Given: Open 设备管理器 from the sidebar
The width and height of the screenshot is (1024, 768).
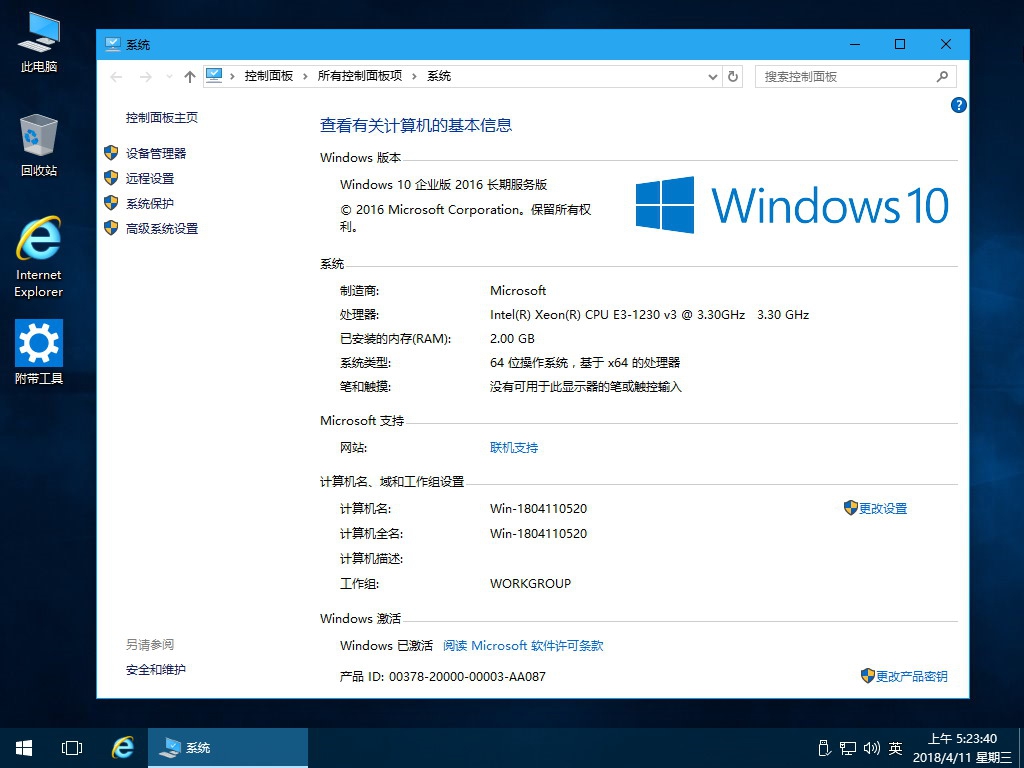Looking at the screenshot, I should [x=156, y=153].
